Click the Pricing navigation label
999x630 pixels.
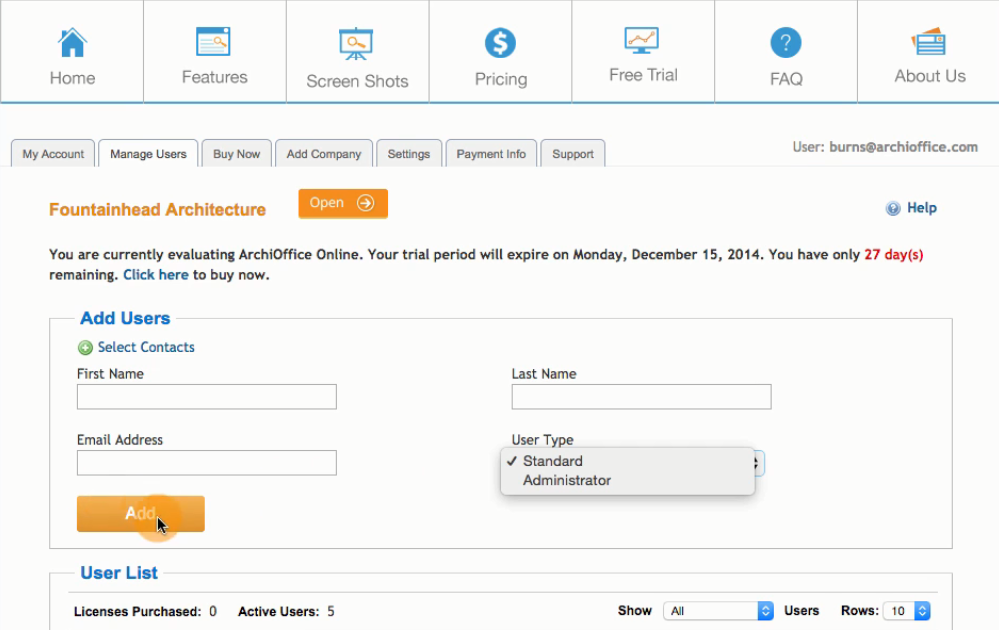[501, 79]
